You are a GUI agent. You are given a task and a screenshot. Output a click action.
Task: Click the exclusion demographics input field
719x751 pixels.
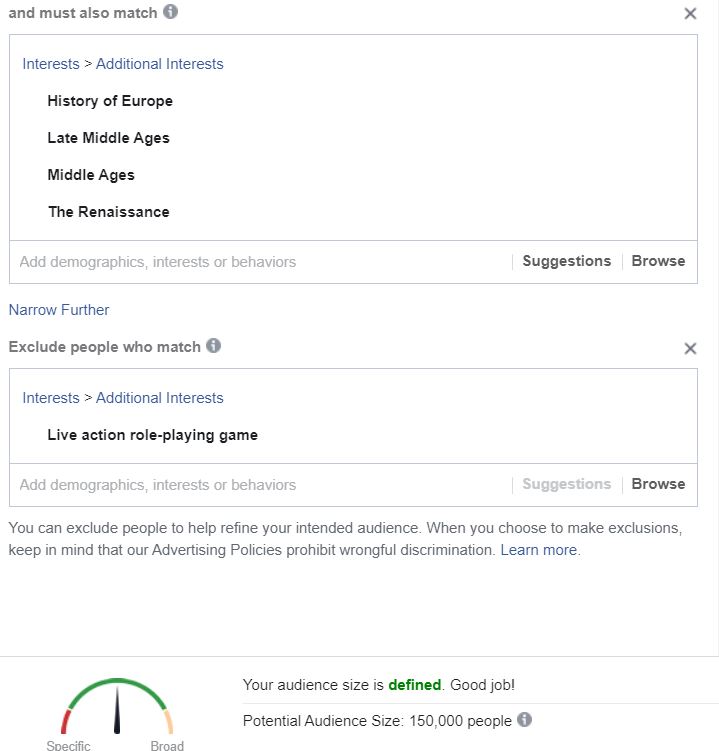point(261,485)
